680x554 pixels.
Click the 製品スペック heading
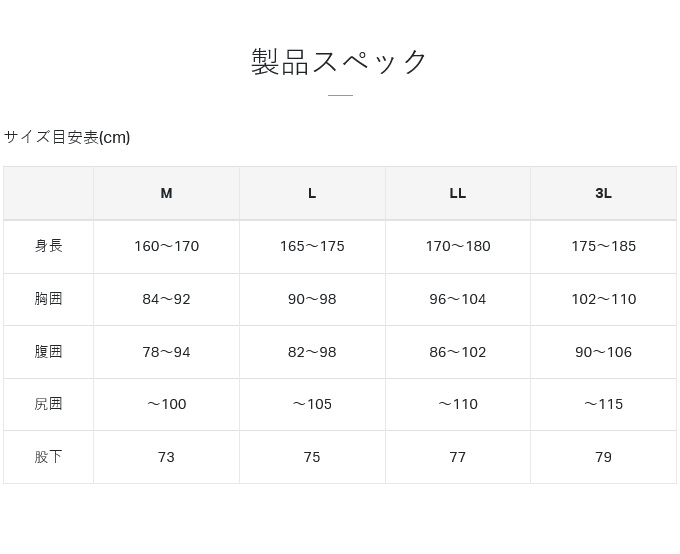click(x=340, y=62)
